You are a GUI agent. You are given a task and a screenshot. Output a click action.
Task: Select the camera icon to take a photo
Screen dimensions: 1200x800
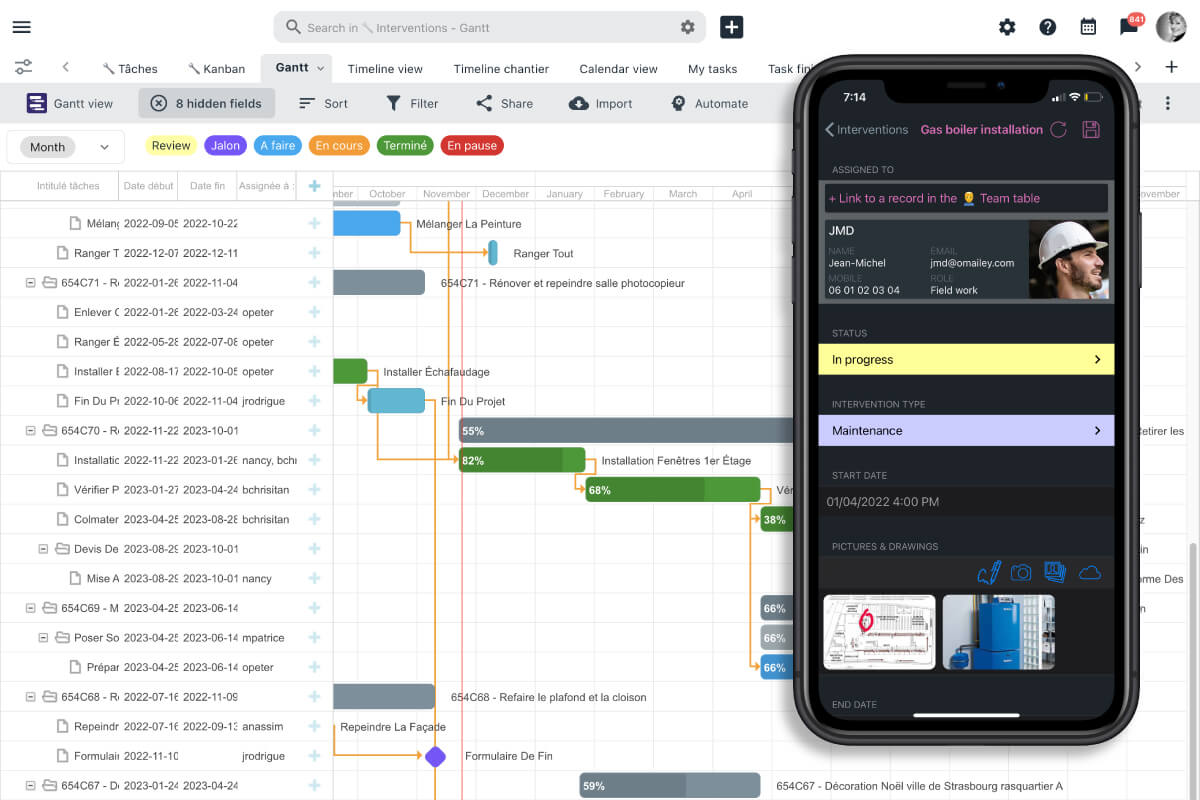(x=1021, y=572)
